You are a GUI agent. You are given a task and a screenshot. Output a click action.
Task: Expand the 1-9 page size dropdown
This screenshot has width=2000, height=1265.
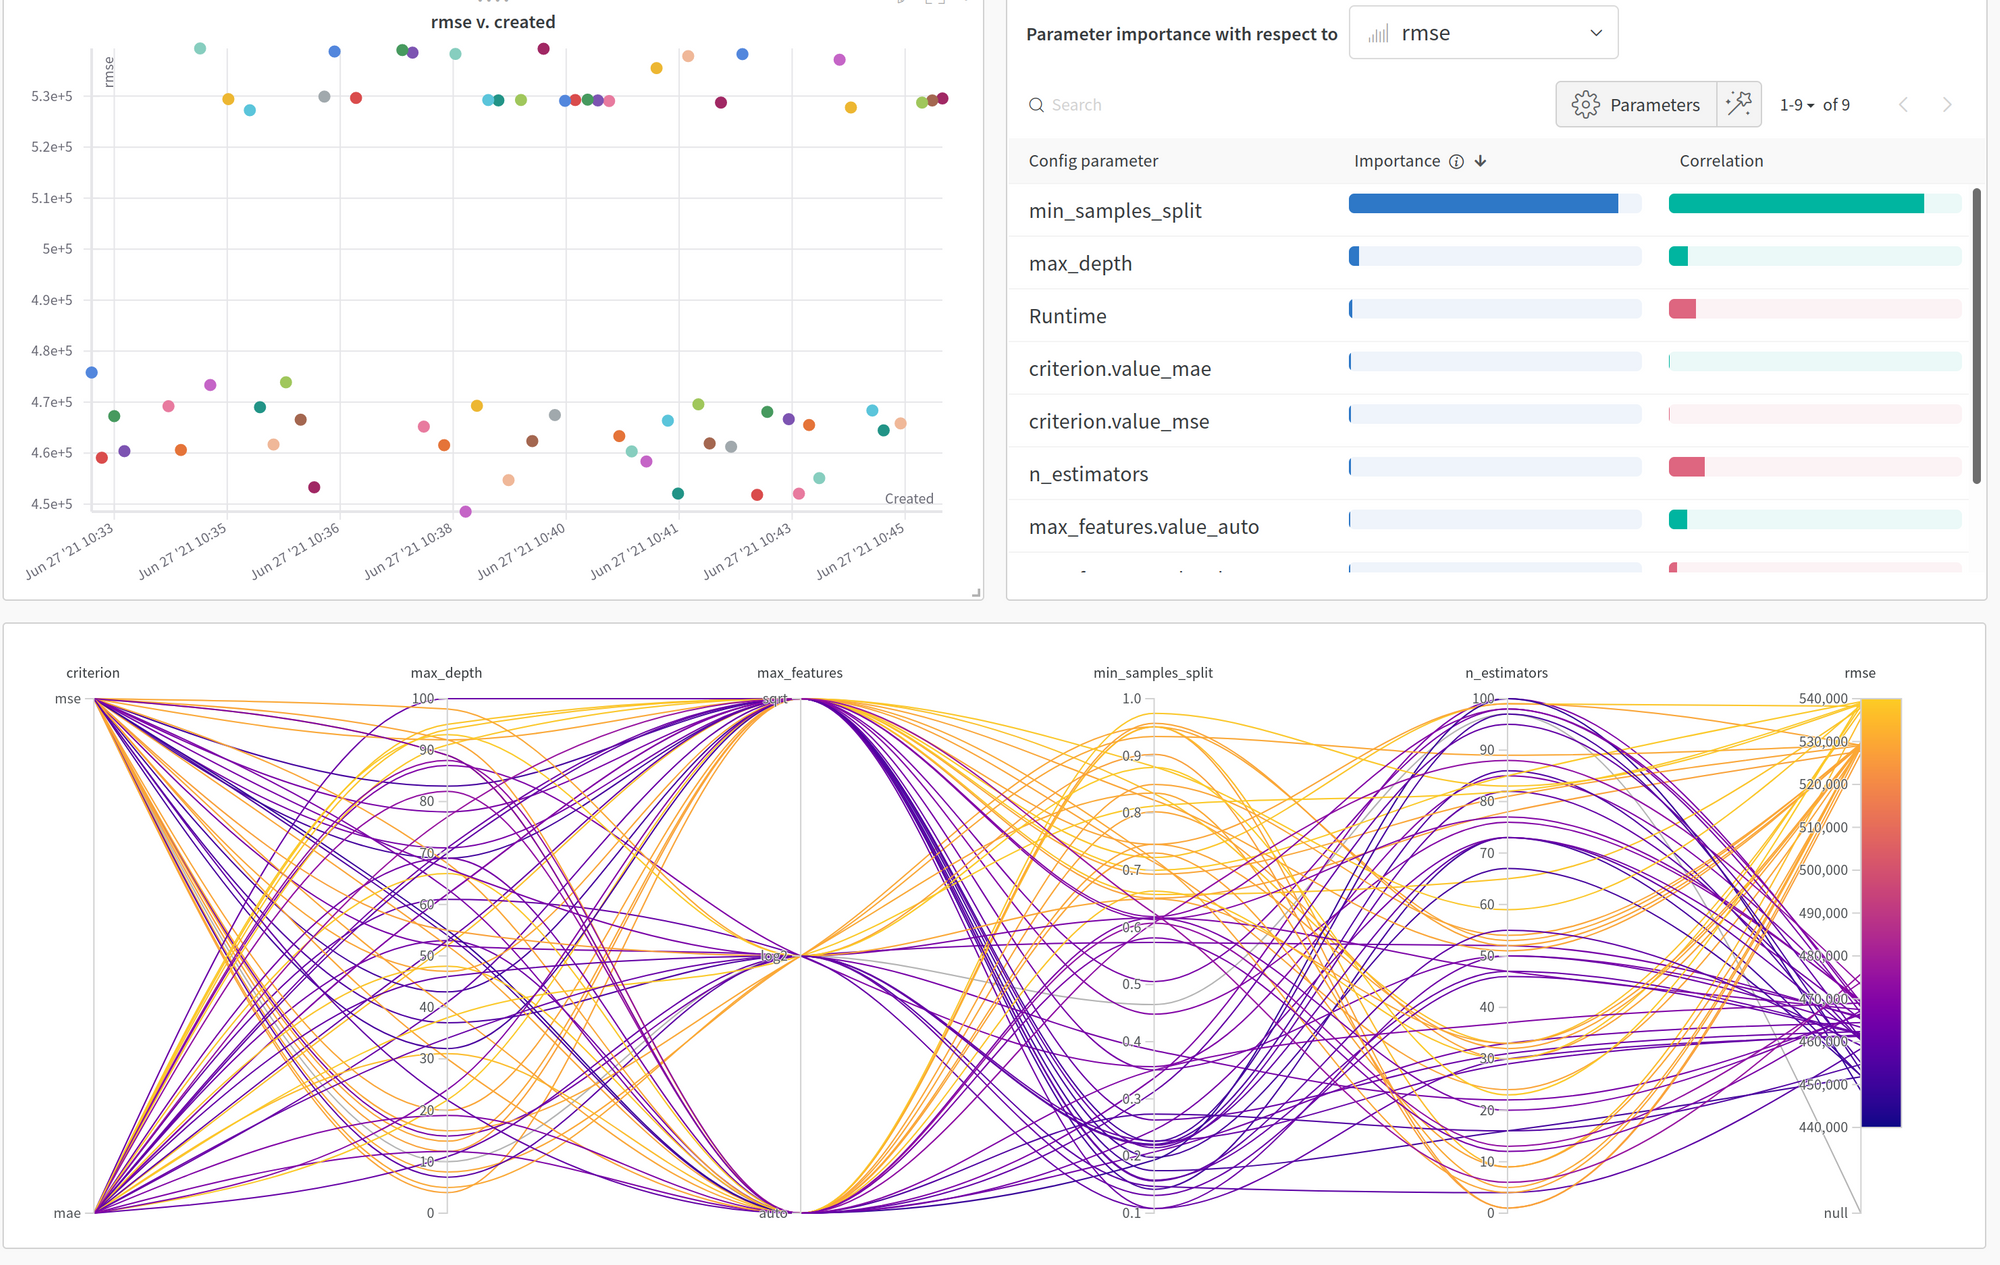pyautogui.click(x=1797, y=105)
